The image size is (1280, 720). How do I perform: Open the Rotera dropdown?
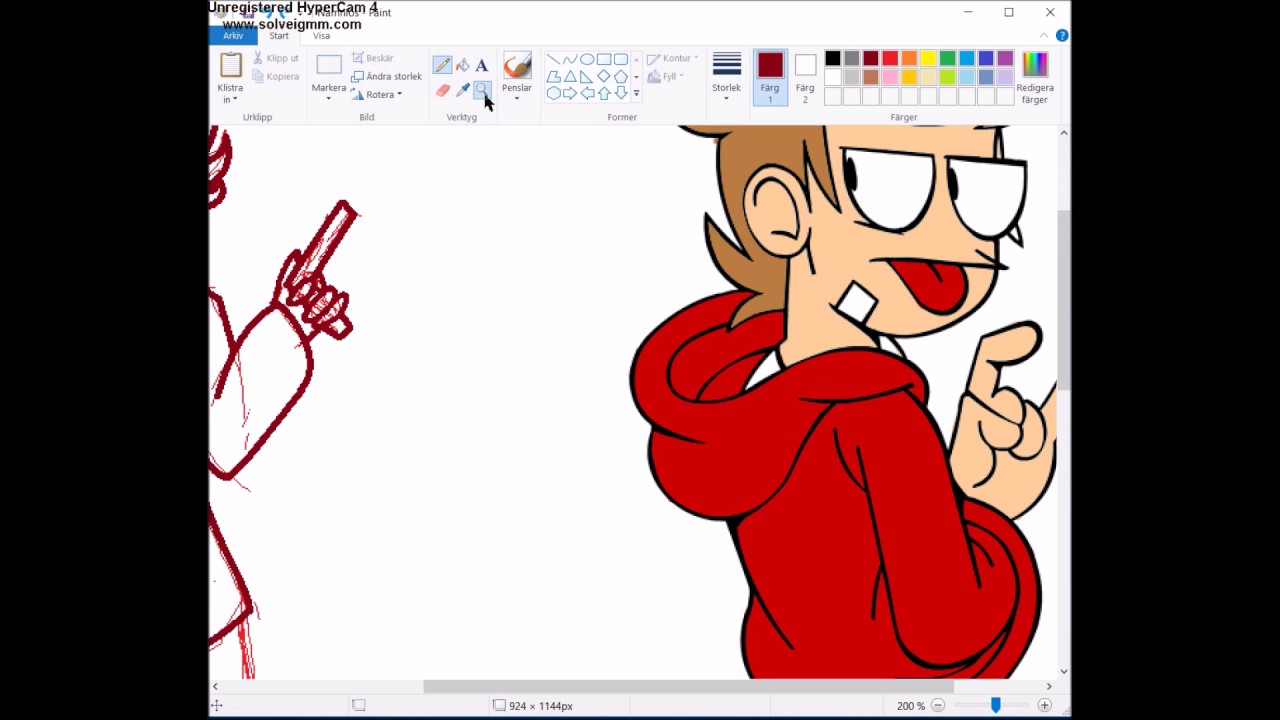click(376, 95)
